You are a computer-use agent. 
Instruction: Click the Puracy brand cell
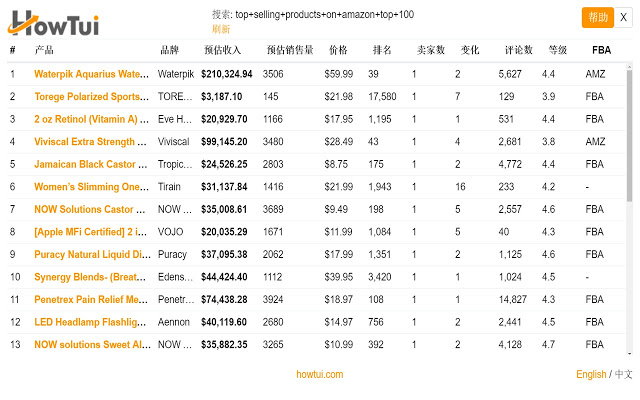coord(172,254)
